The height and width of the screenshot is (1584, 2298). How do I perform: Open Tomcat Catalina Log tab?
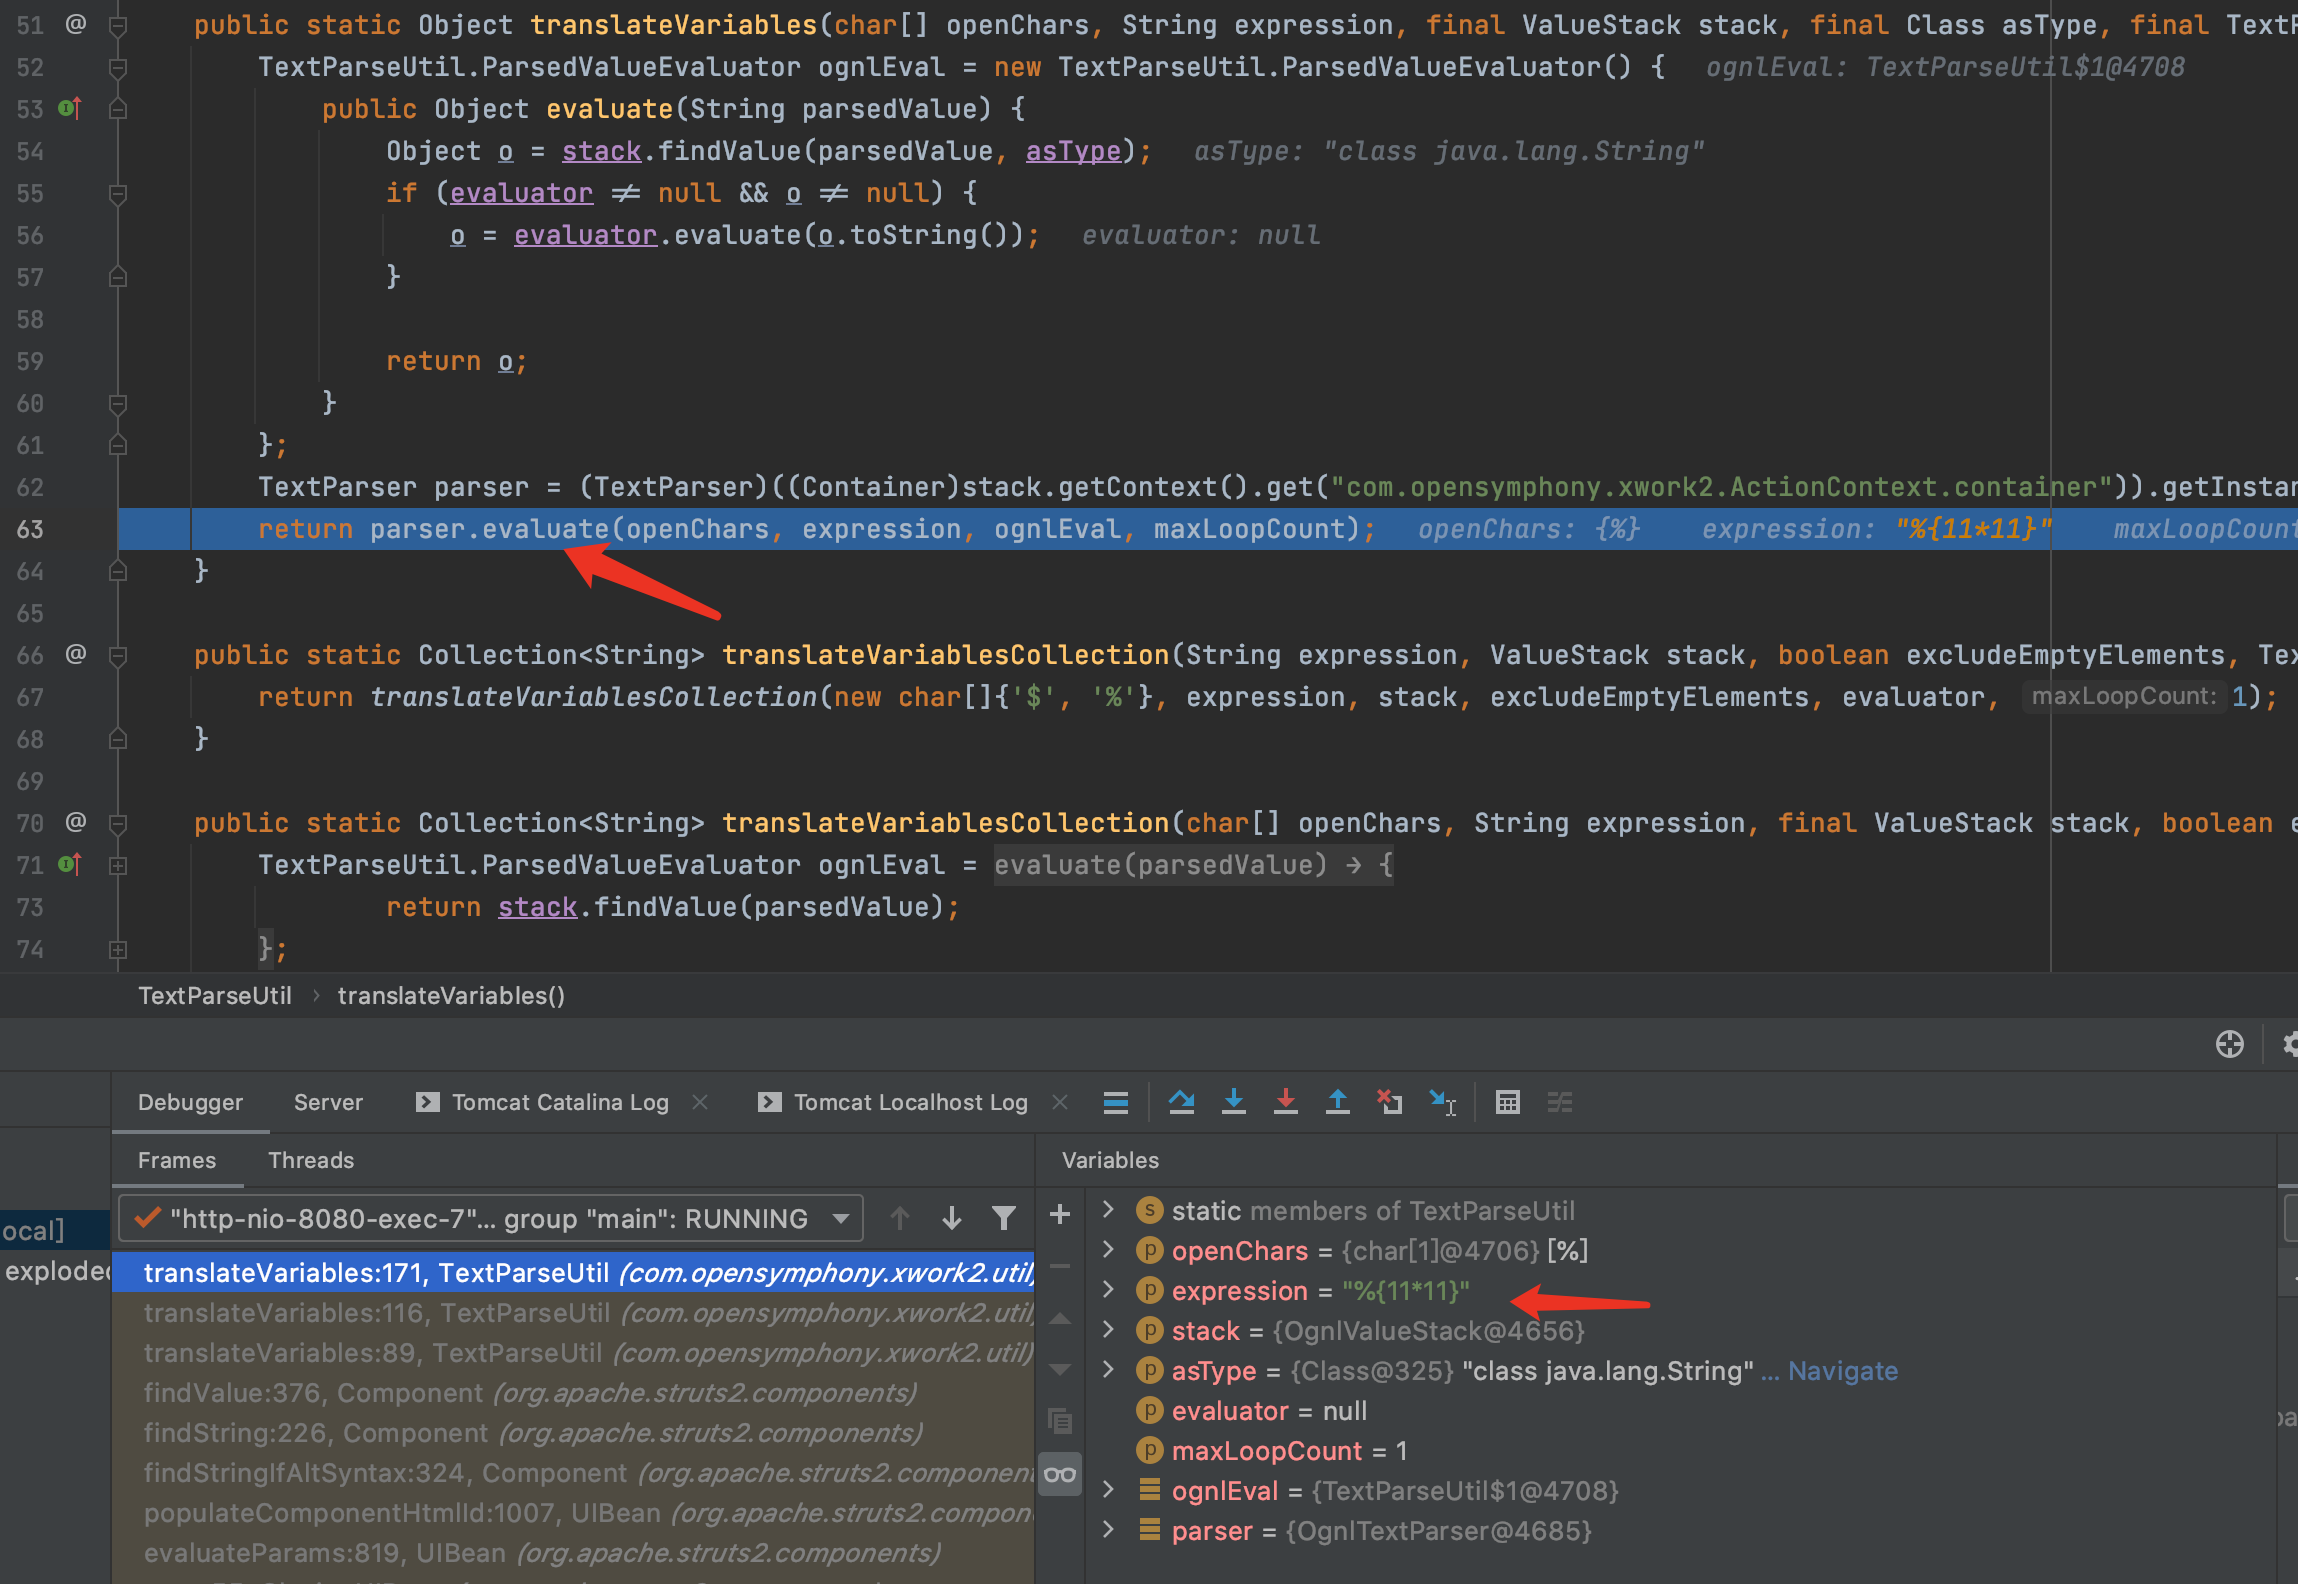[x=543, y=1102]
